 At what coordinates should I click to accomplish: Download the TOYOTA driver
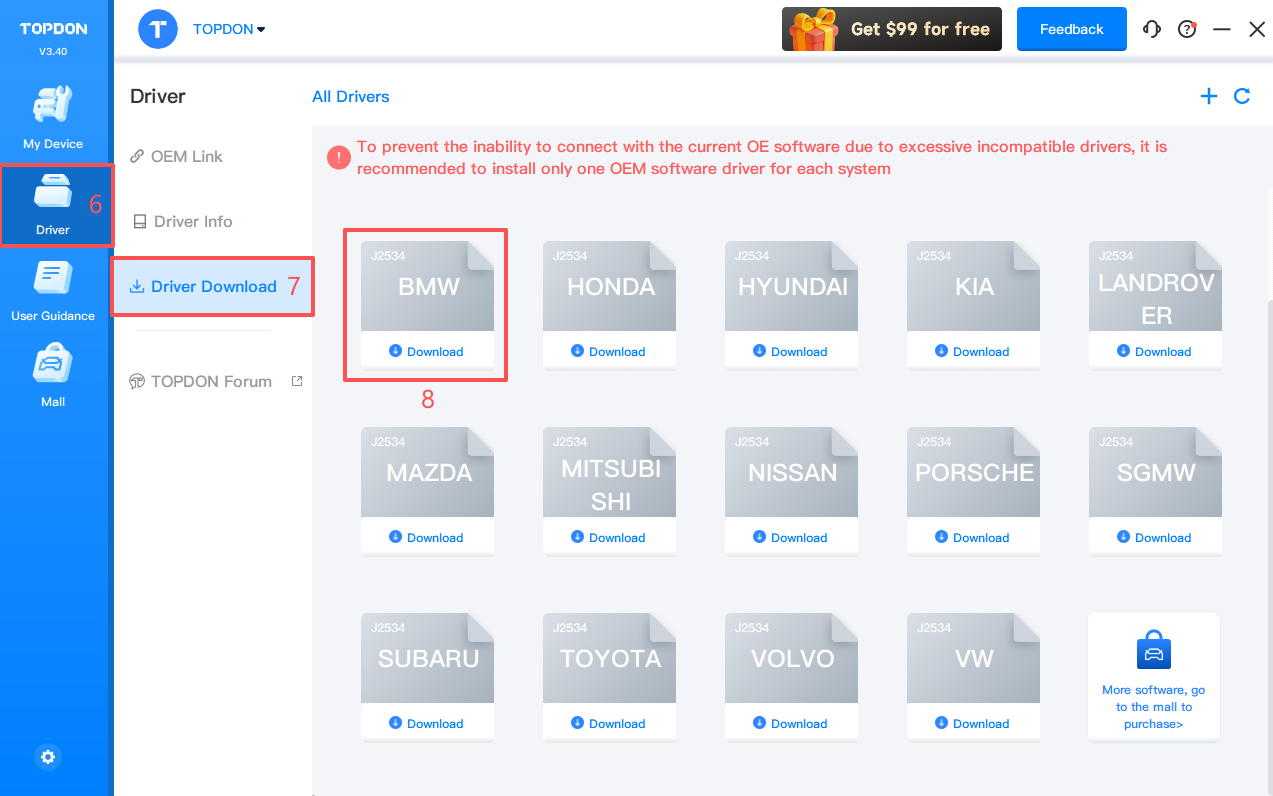[x=609, y=723]
